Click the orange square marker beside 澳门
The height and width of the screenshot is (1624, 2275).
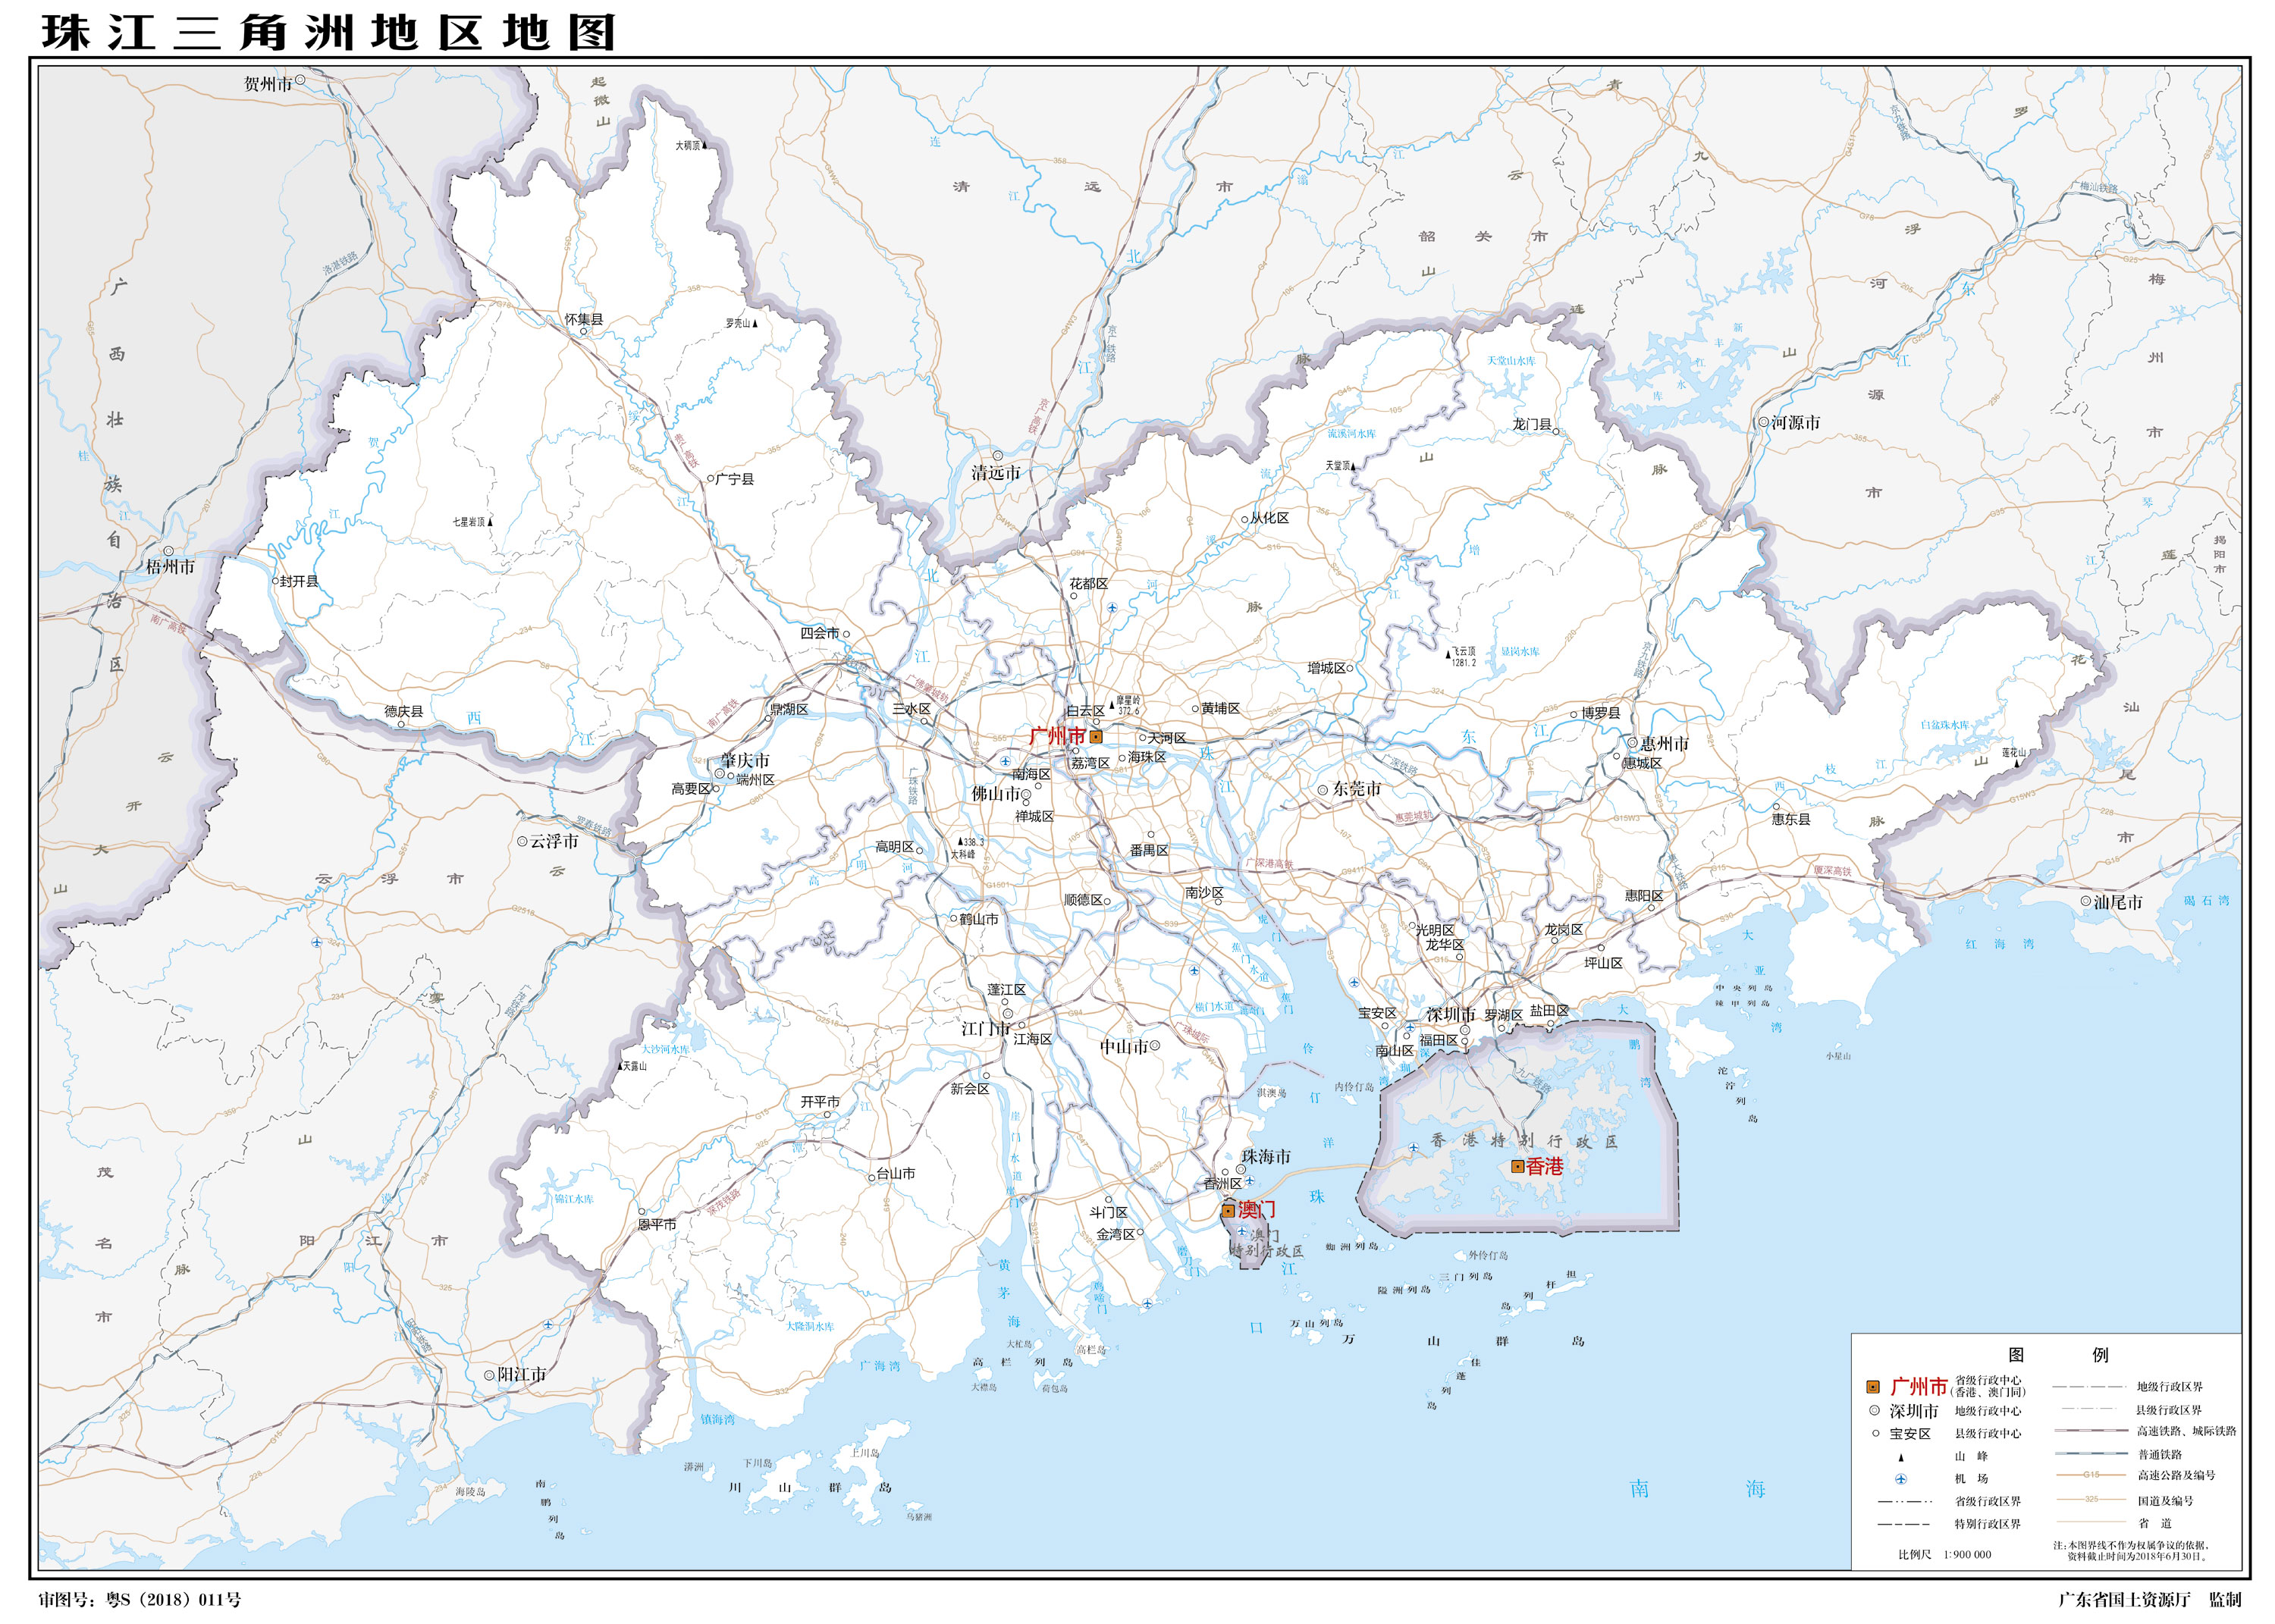point(1228,1211)
